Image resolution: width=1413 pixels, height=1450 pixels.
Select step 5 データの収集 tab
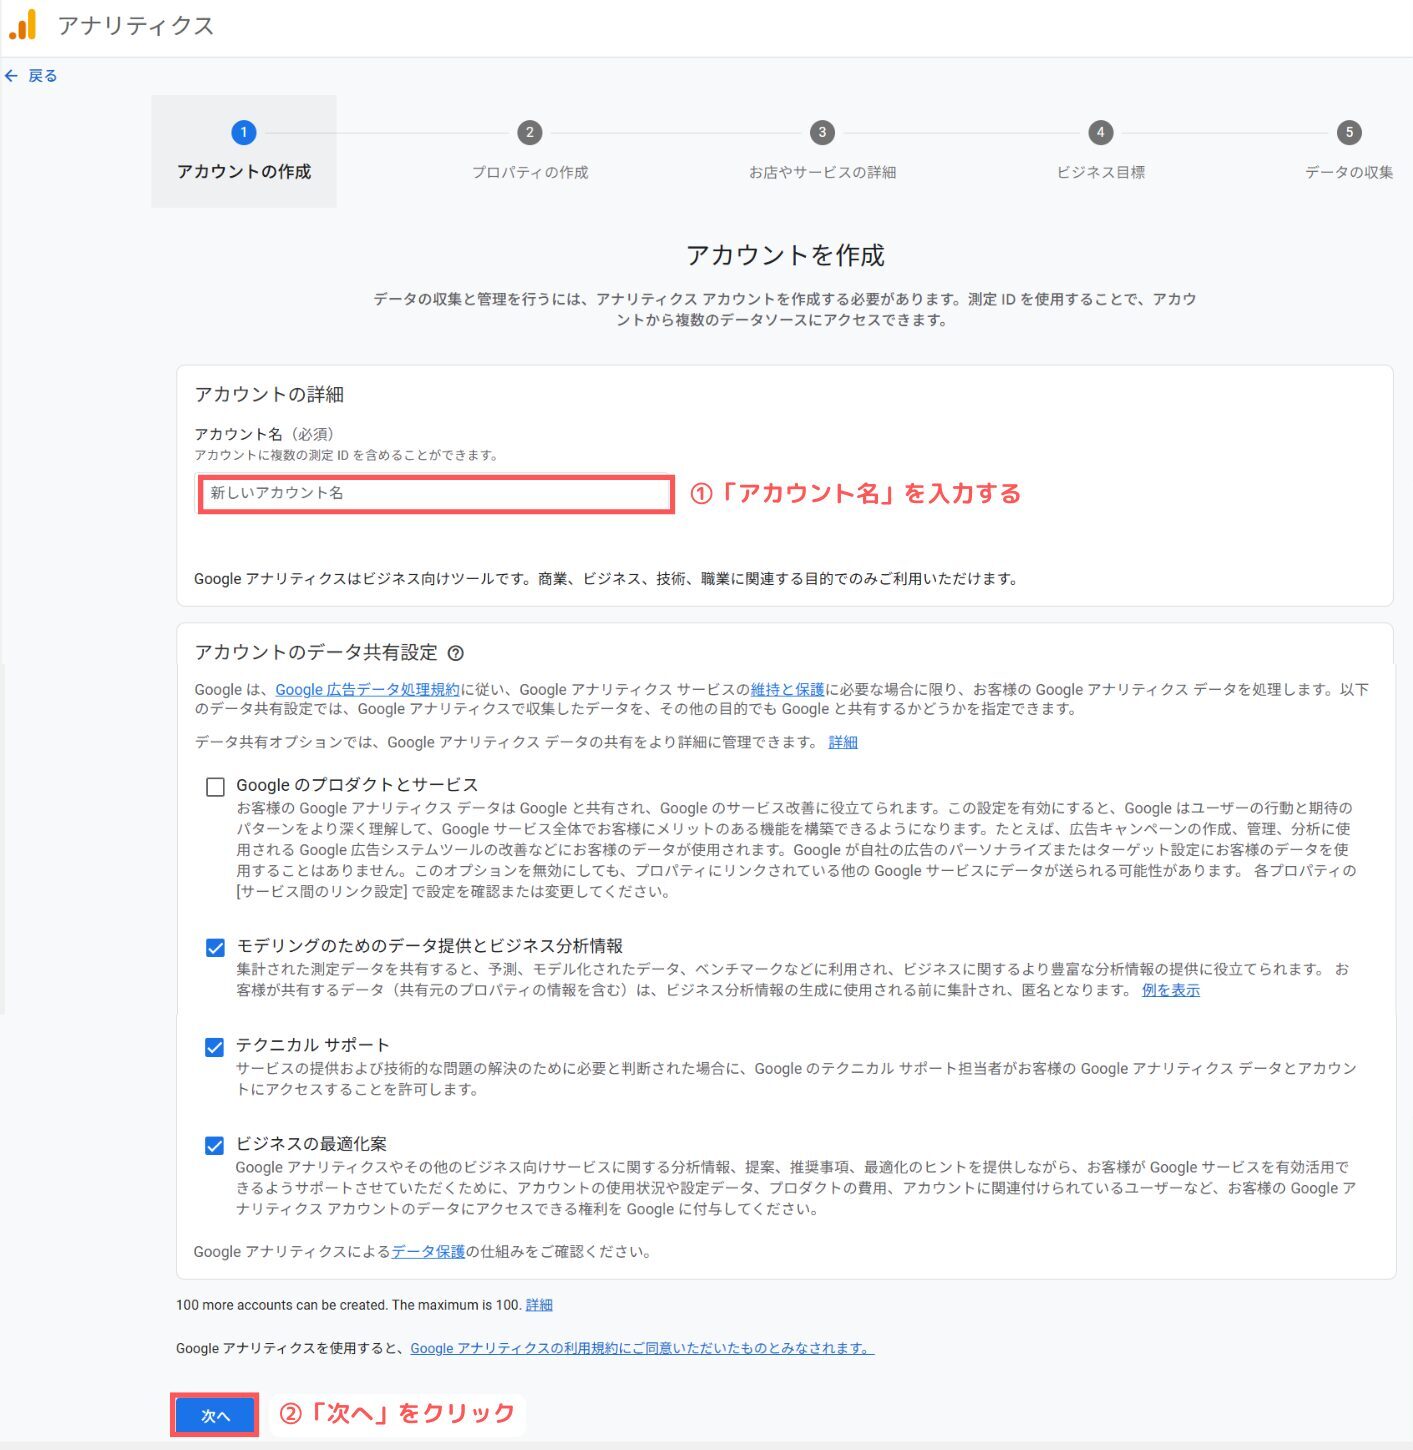(x=1348, y=151)
